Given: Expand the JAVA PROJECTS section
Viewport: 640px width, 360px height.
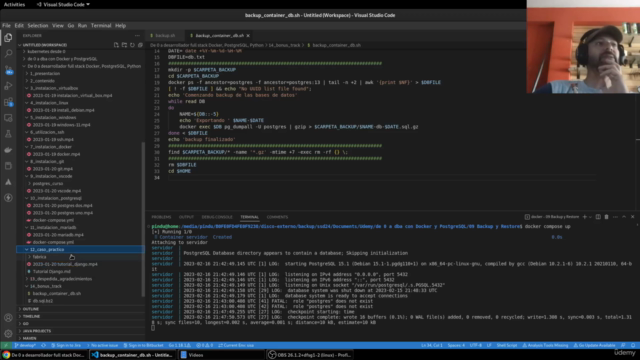Looking at the screenshot, I should point(37,331).
